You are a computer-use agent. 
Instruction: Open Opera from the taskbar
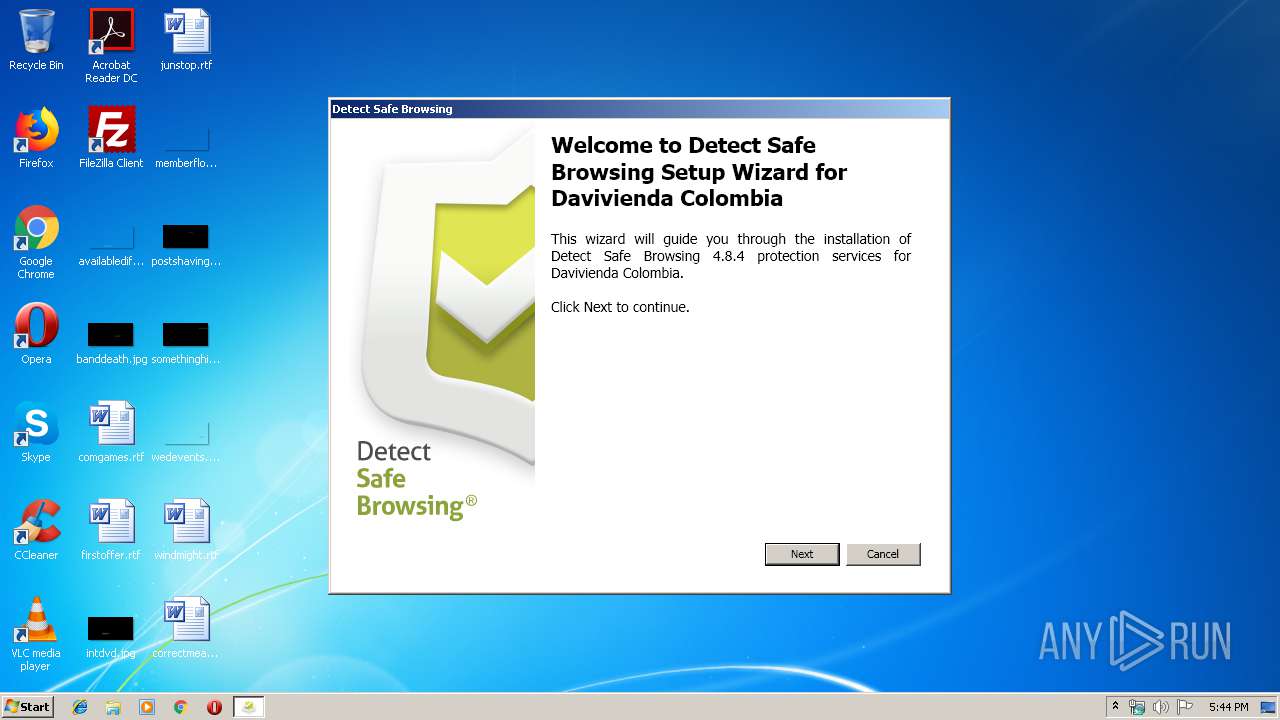[214, 707]
